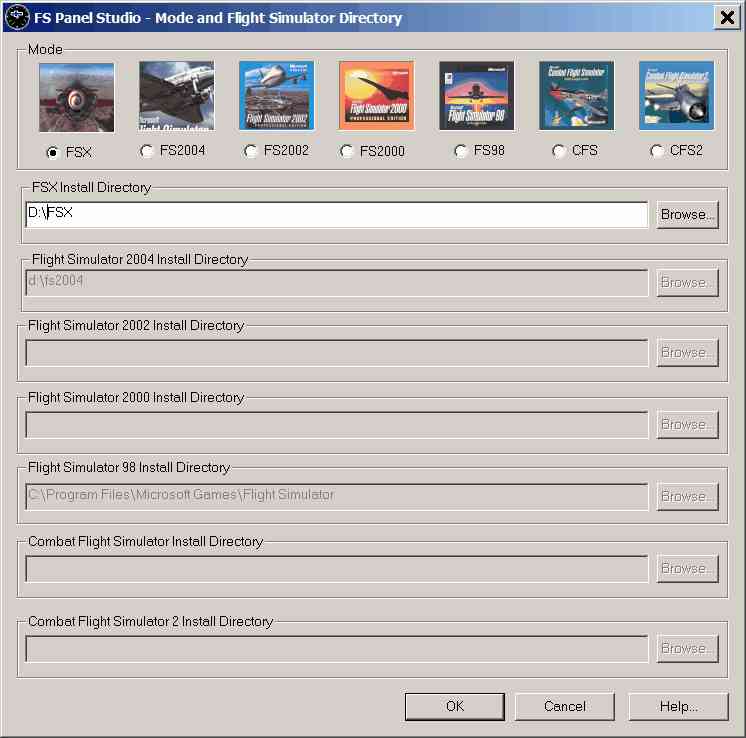Click the Flight Simulator 2002 directory field
The width and height of the screenshot is (746, 738).
coord(337,353)
